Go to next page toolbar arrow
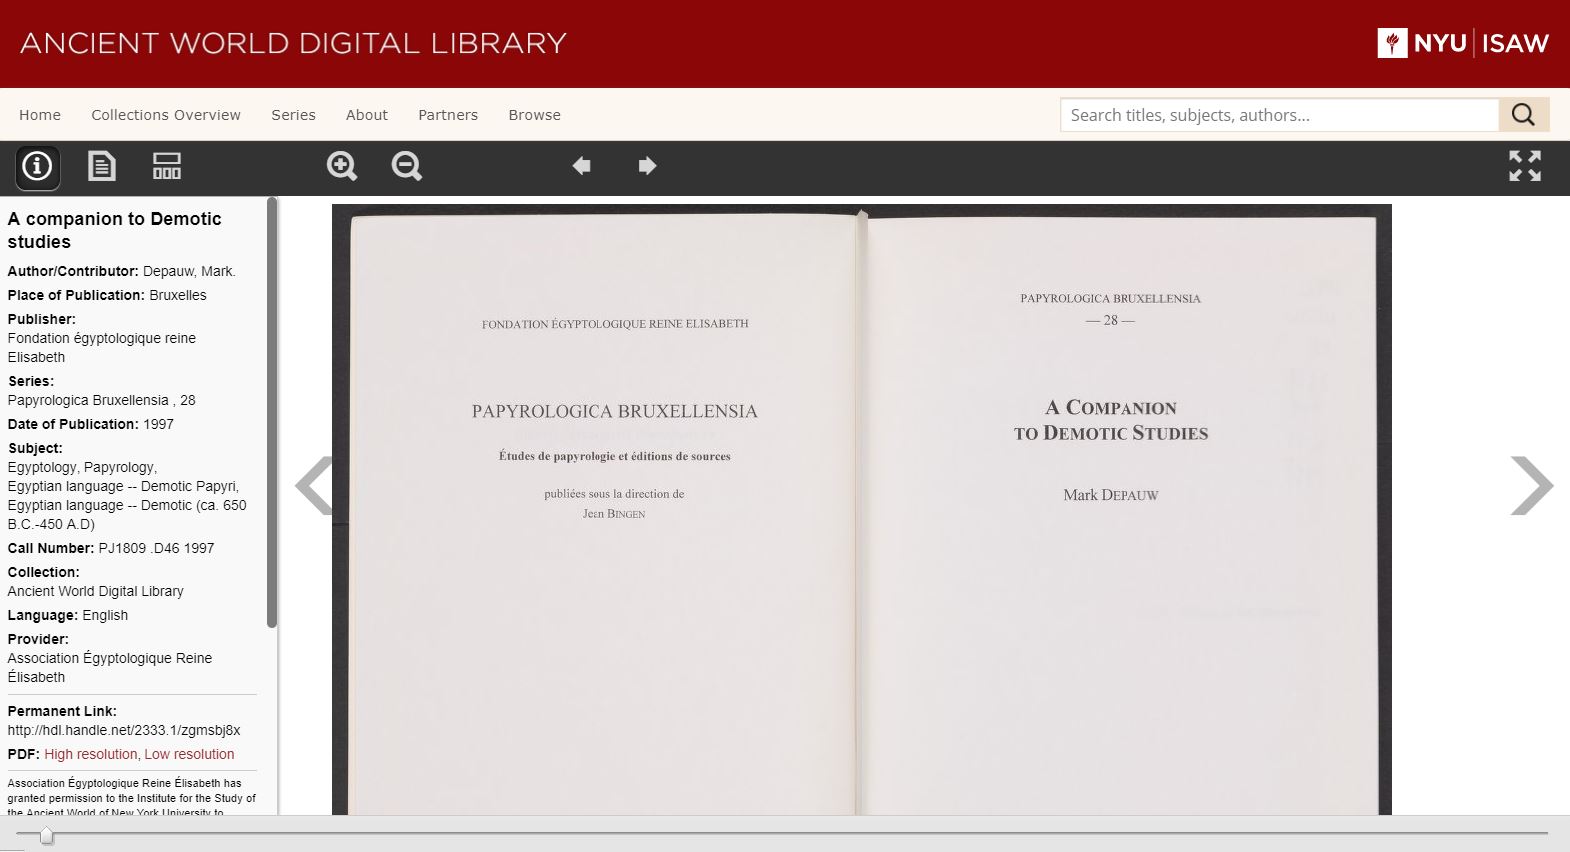Image resolution: width=1570 pixels, height=852 pixels. (x=647, y=166)
